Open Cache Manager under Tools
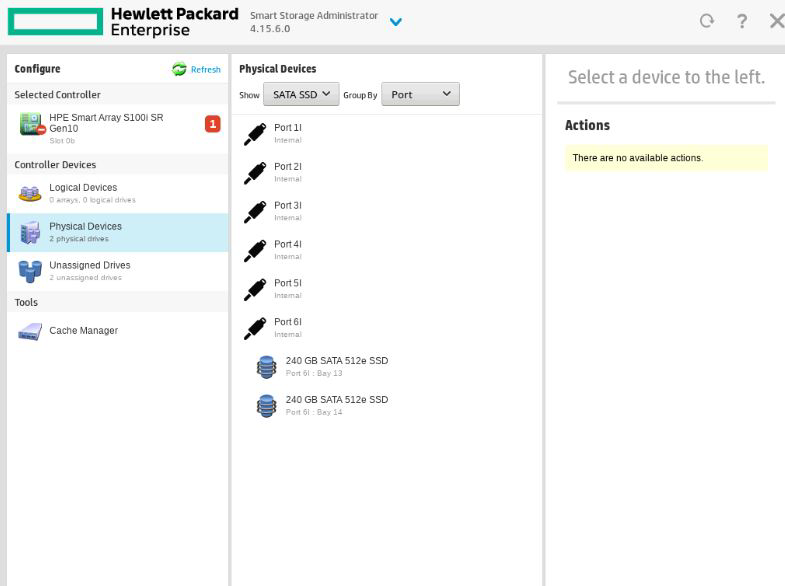This screenshot has width=785, height=586. [x=84, y=331]
